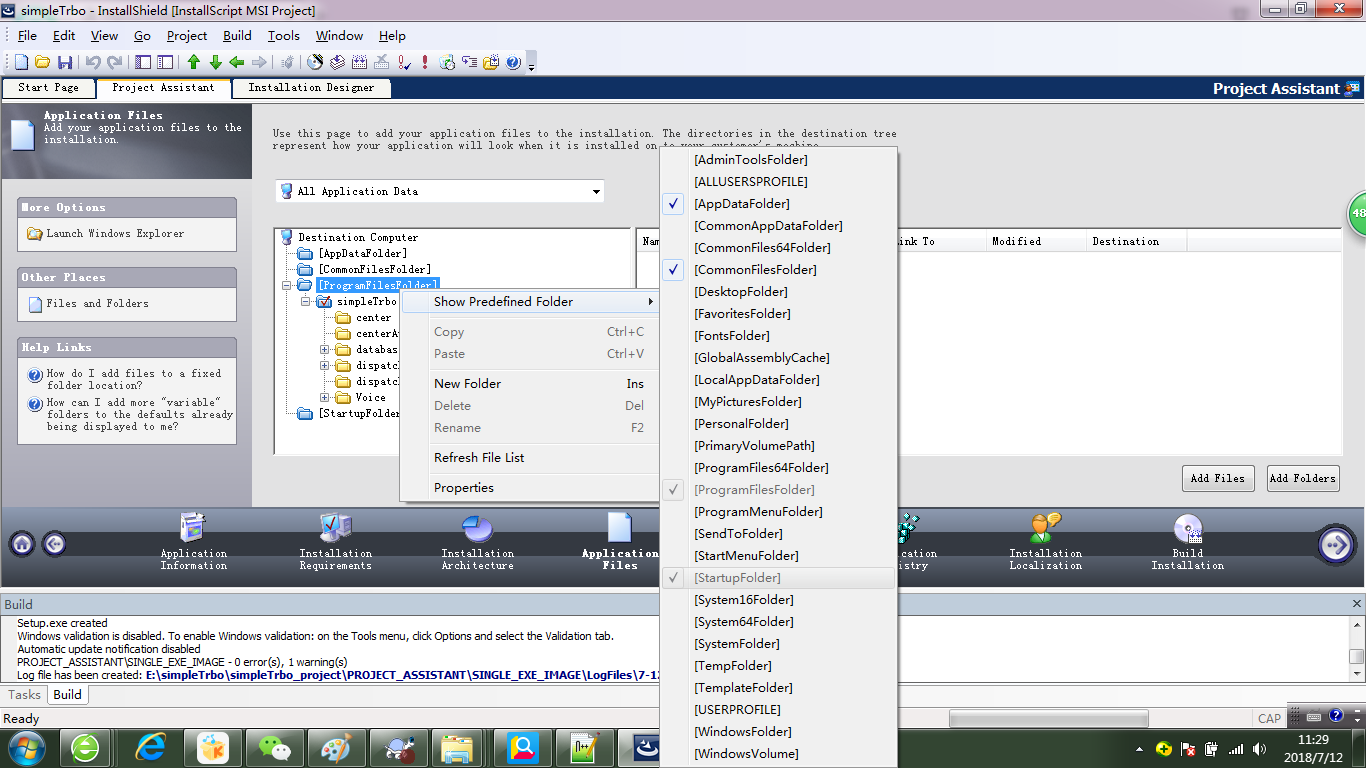Click the Home round button in assistant bar
The image size is (1366, 768).
[22, 544]
